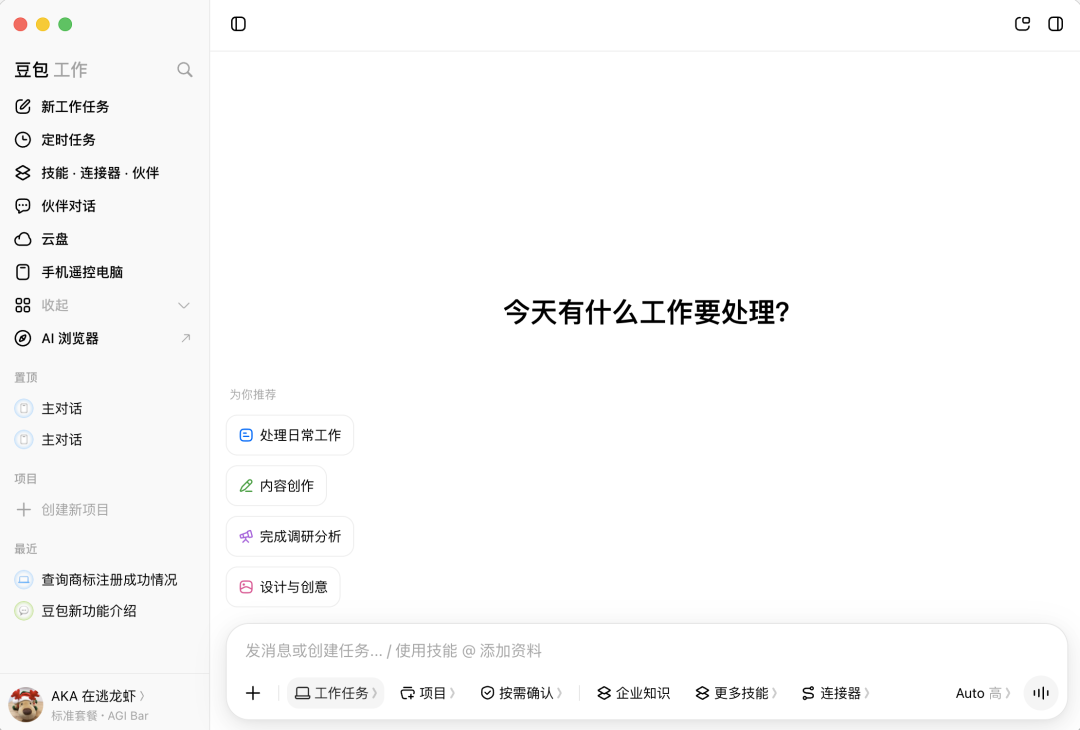Toggle the left sidebar
1080x730 pixels.
pyautogui.click(x=238, y=24)
